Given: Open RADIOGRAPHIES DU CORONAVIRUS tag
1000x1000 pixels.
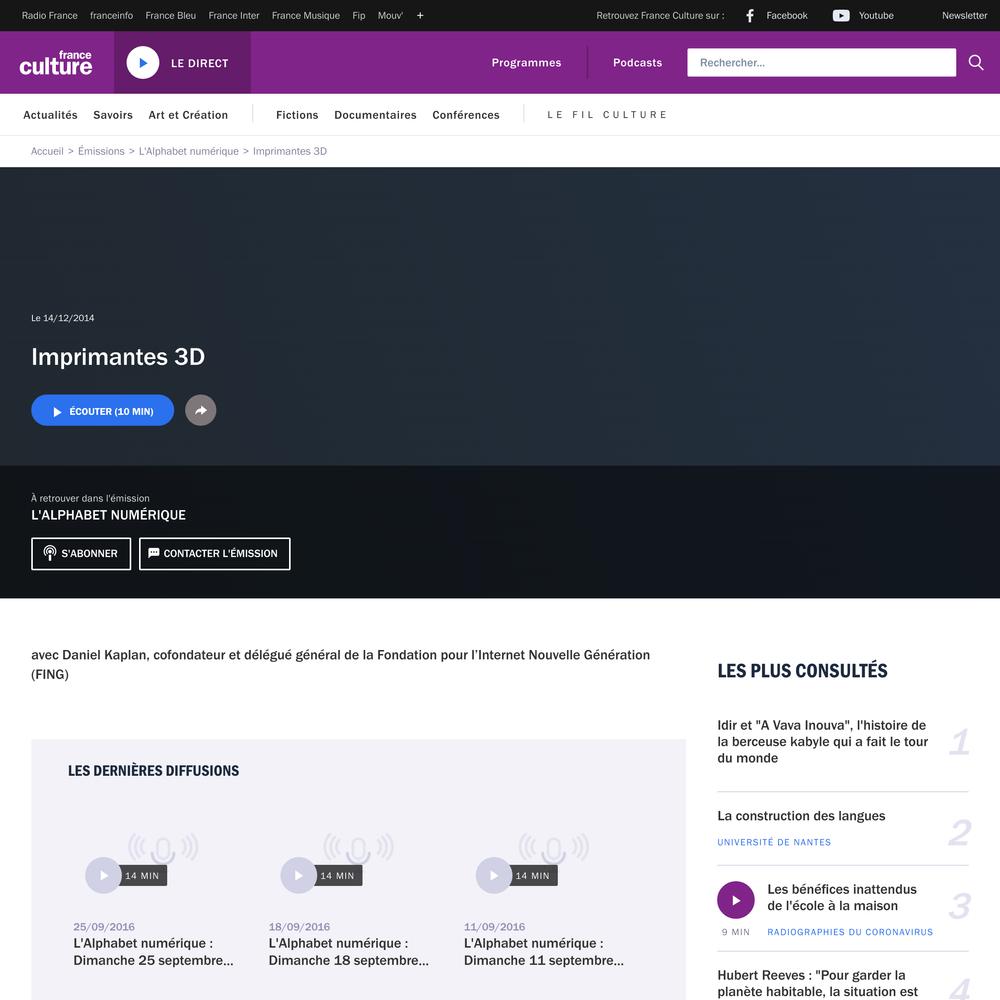Looking at the screenshot, I should click(x=850, y=932).
